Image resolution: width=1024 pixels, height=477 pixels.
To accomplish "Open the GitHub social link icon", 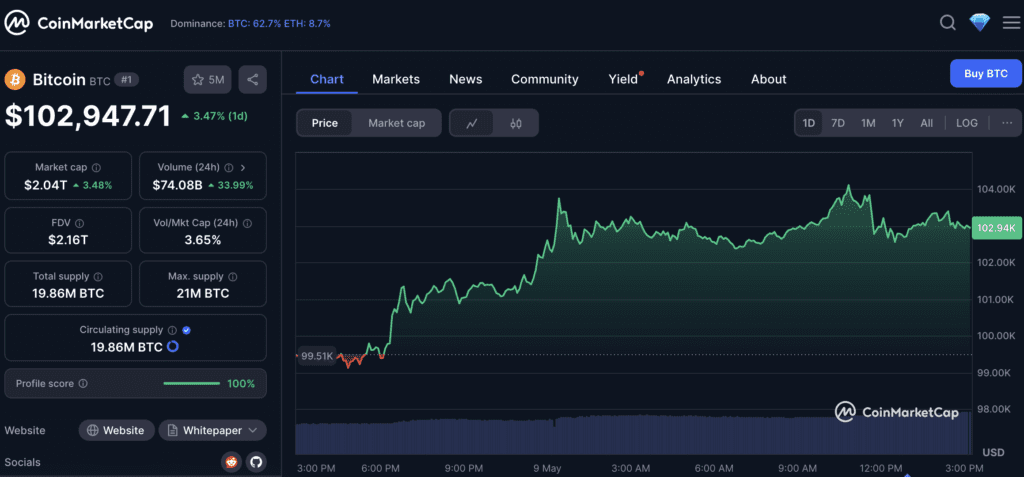I will pyautogui.click(x=255, y=463).
